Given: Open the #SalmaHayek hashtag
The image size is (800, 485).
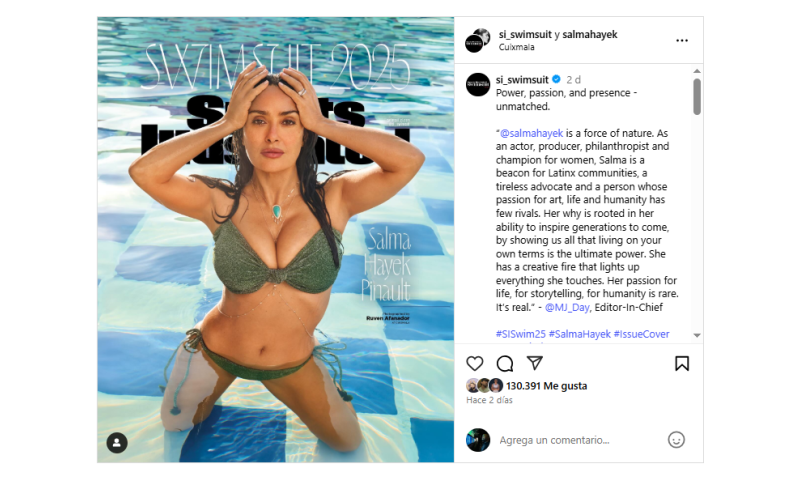Looking at the screenshot, I should [580, 334].
